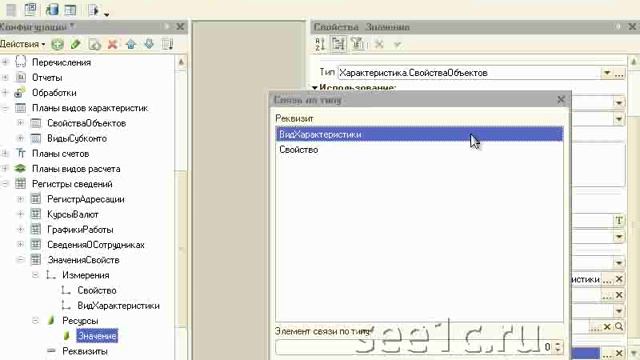Select РегистрАдресации in the tree
640x360 pixels.
[86, 199]
